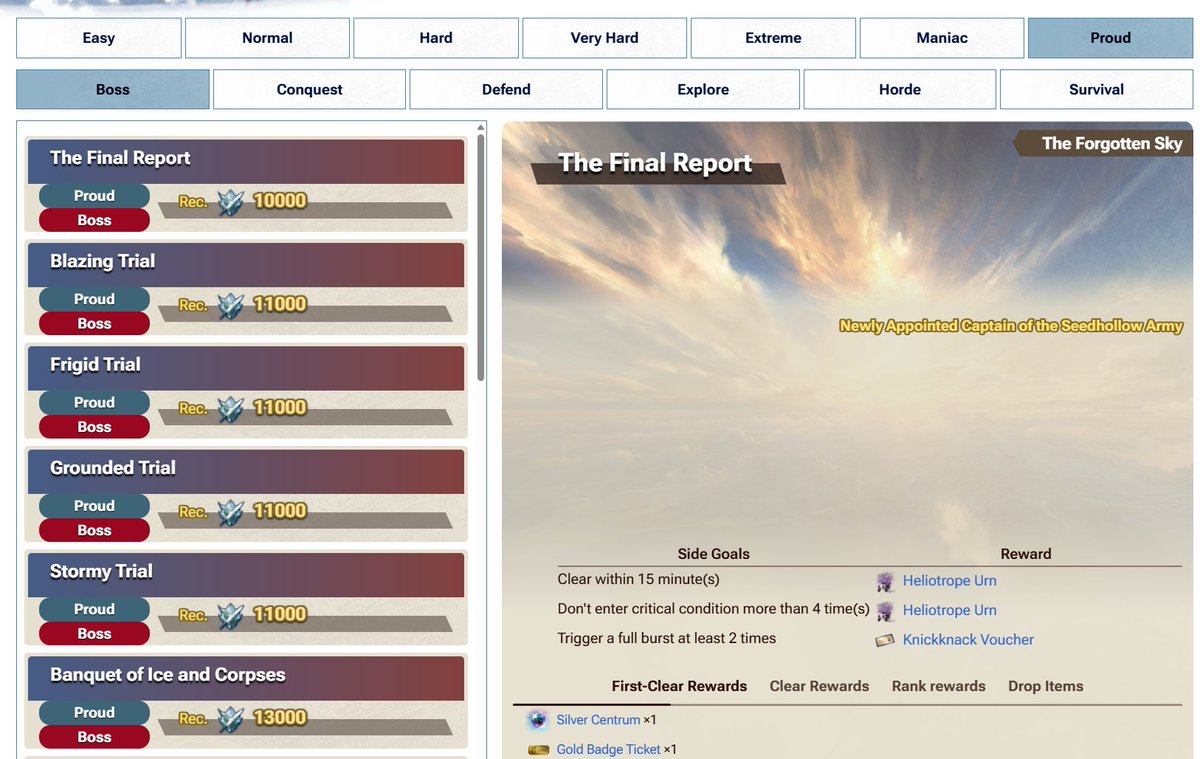Screen dimensions: 1200x759
Task: Click 'Newly Appointed Captain of the Seedhollow Army' text
Action: coord(1011,326)
